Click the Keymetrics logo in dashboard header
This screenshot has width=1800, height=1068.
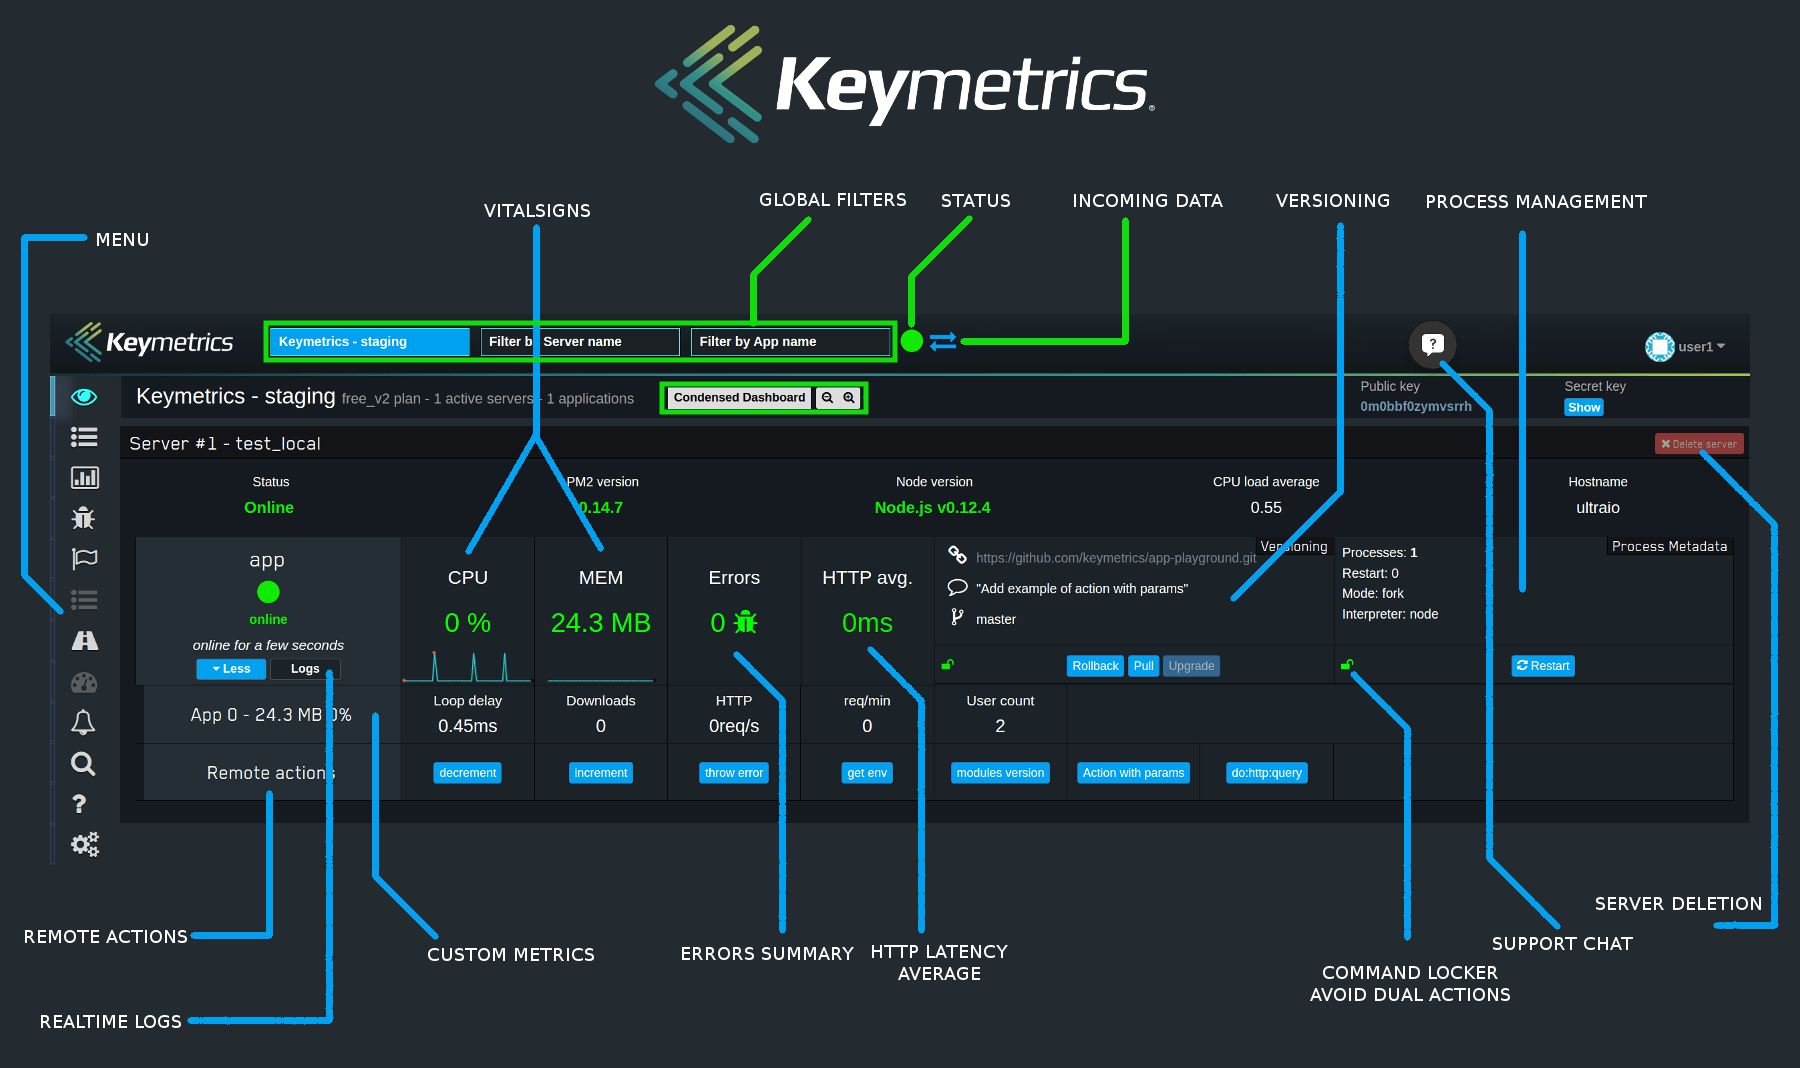tap(150, 342)
